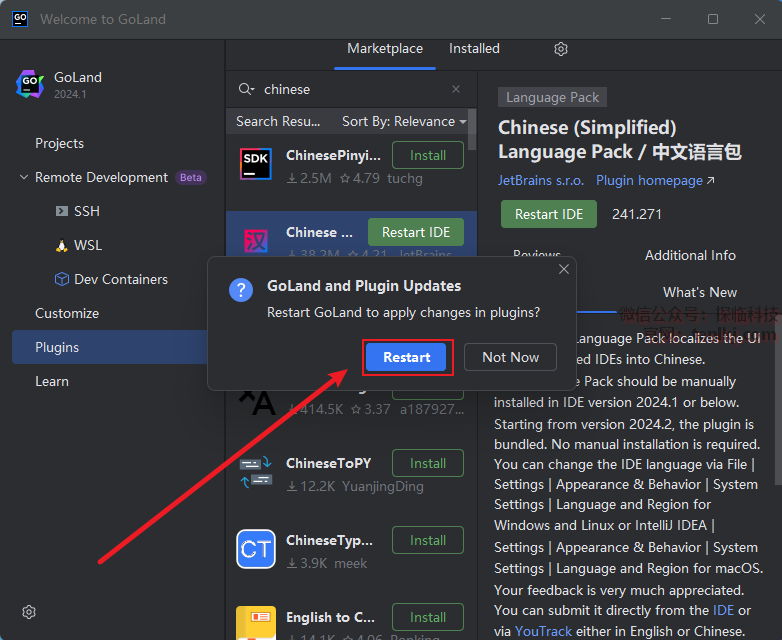Open the Plugin homepage link
This screenshot has height=640, width=782.
pyautogui.click(x=655, y=181)
